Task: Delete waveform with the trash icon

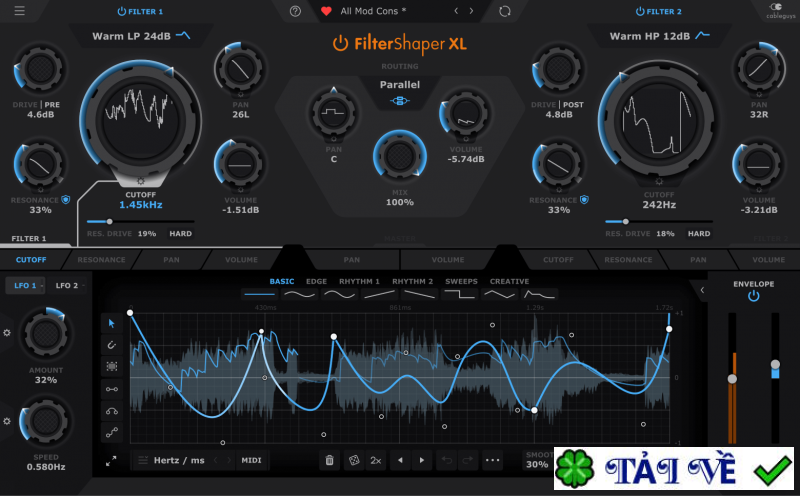Action: [x=330, y=460]
